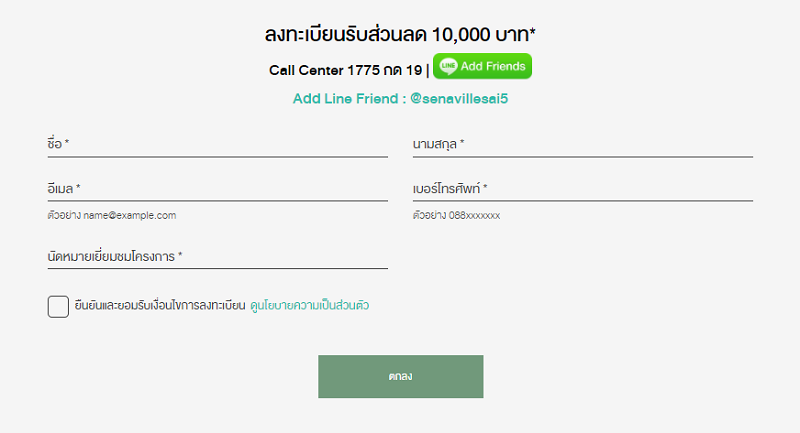Focus the นามสกุล last name field
Screen dimensions: 800x433
tap(583, 144)
